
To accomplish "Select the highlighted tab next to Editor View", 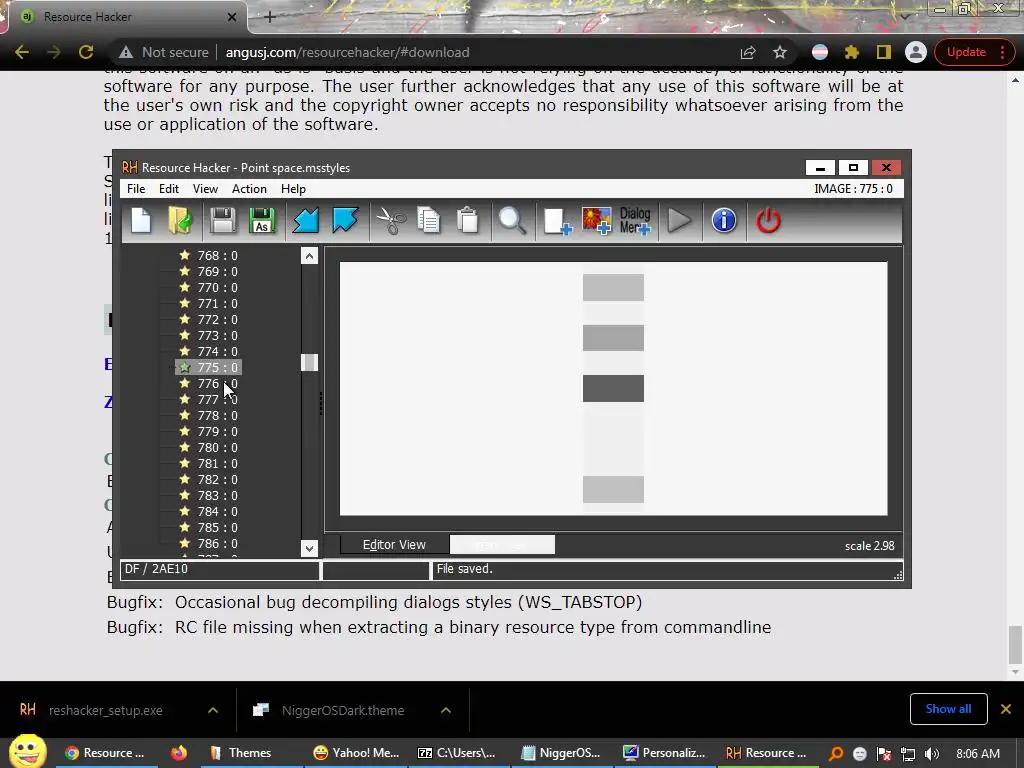I will (502, 545).
